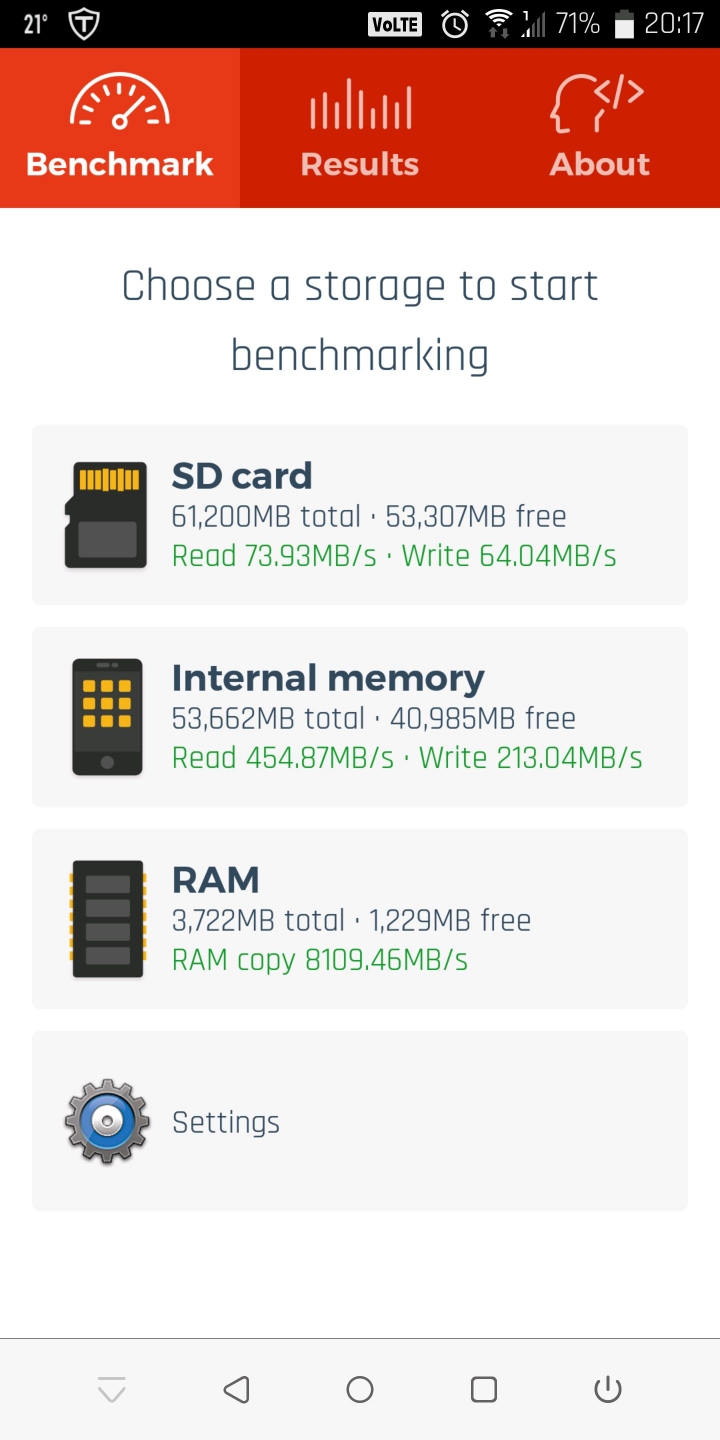Open the Settings gear icon
720x1440 pixels.
tap(107, 1121)
